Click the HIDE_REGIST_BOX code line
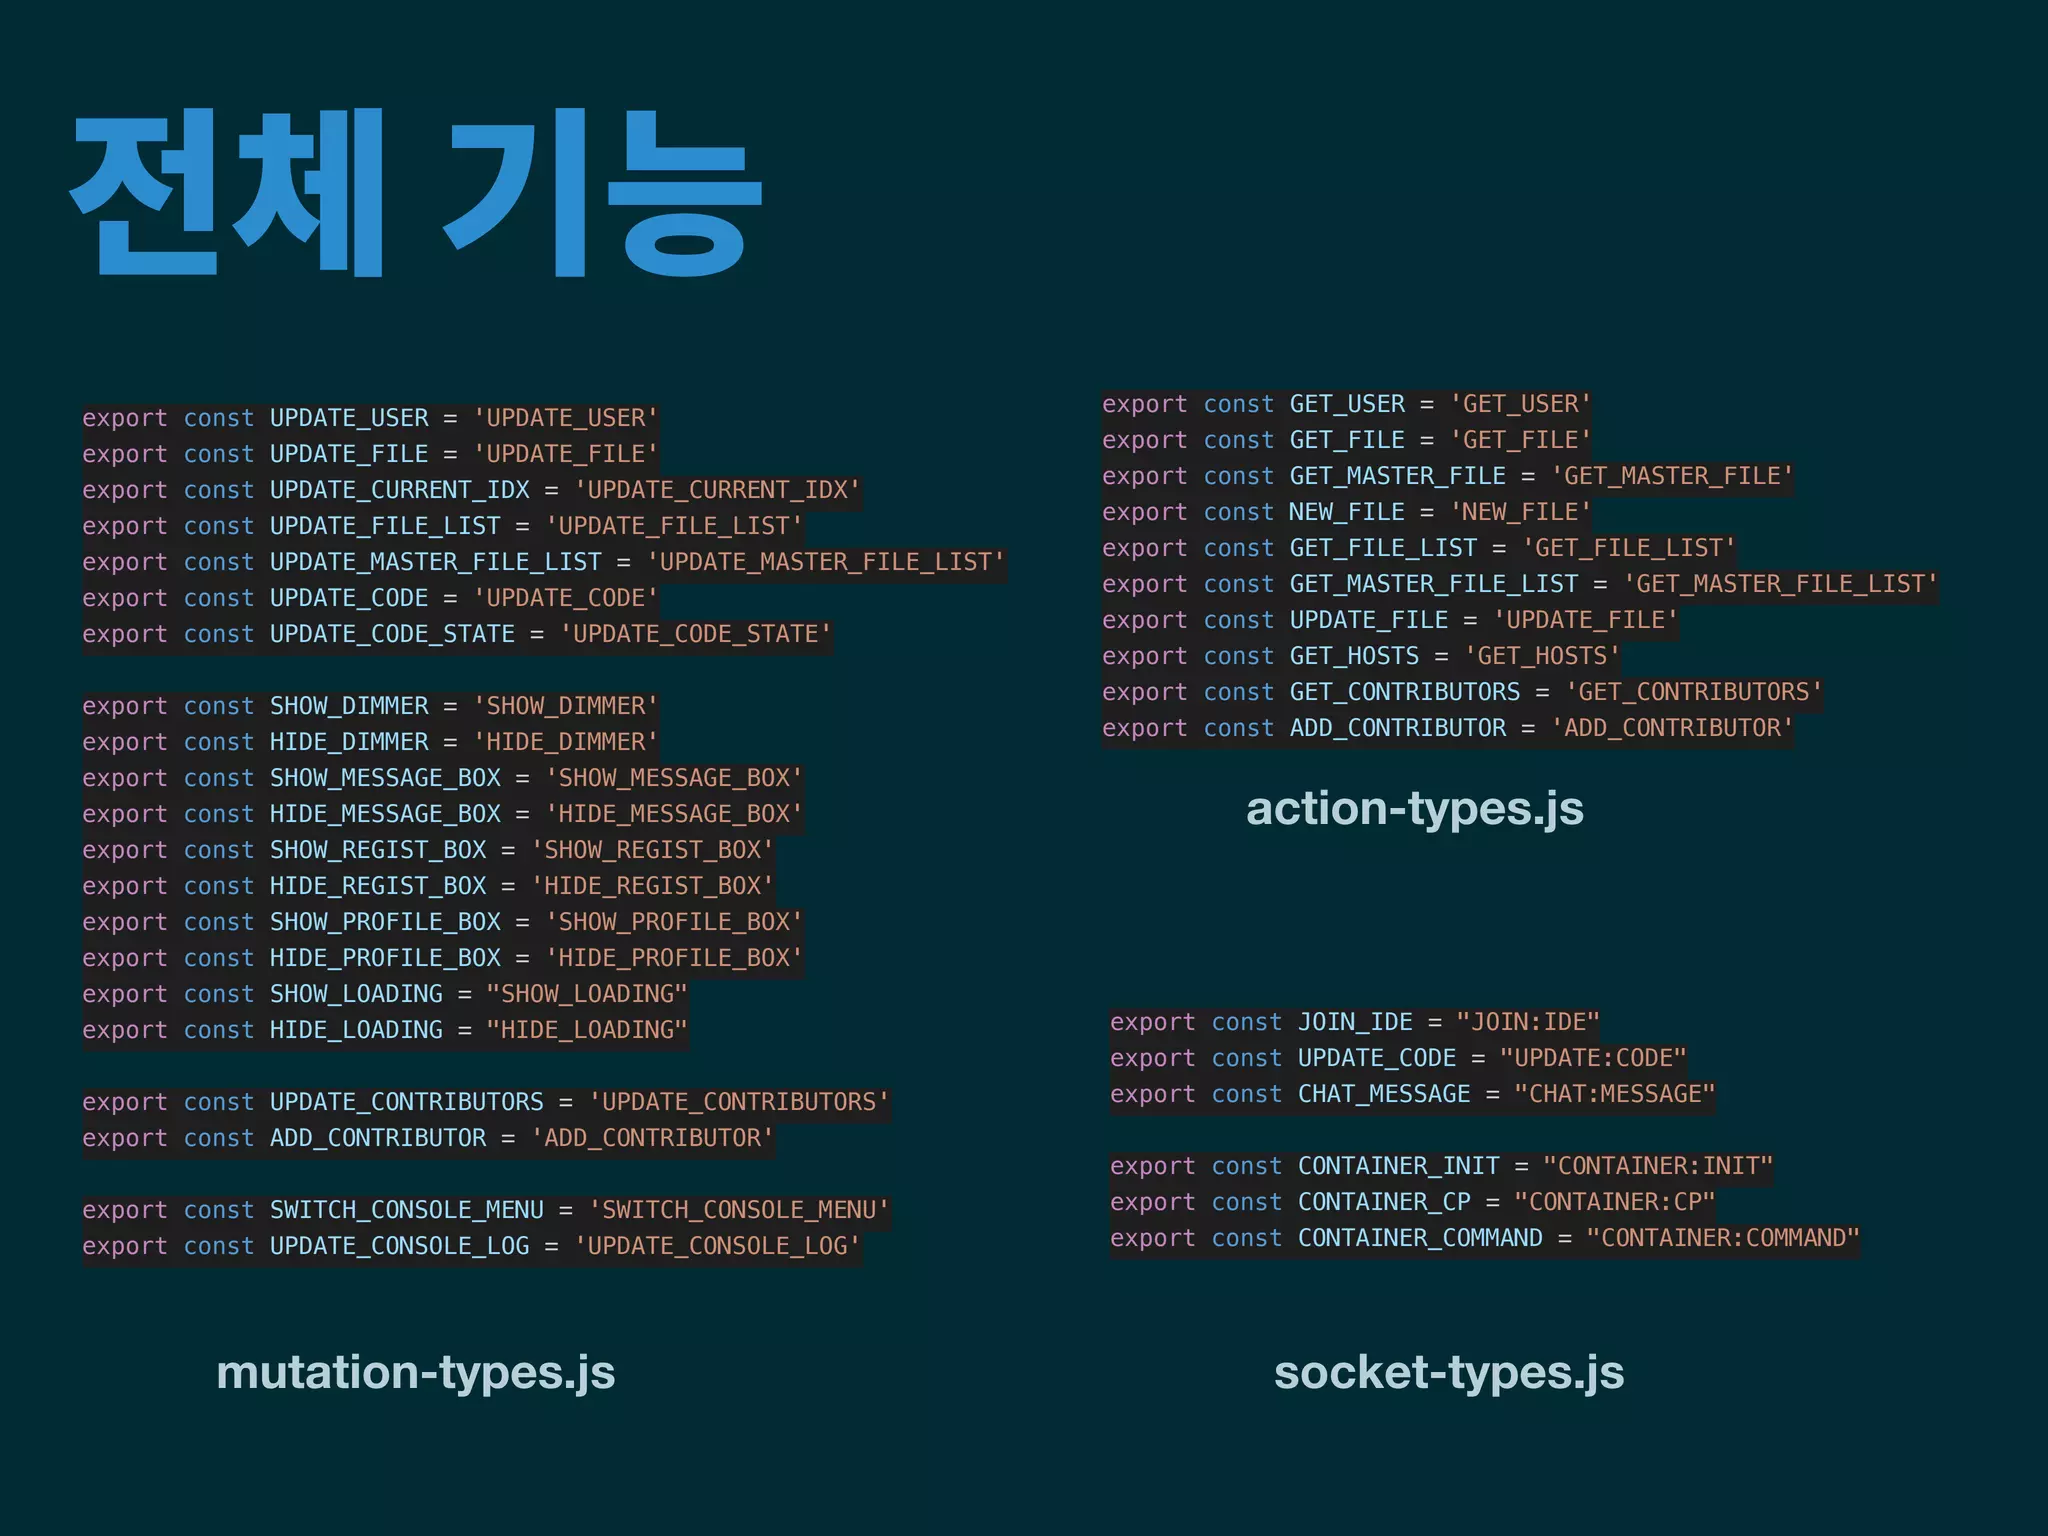This screenshot has width=2048, height=1536. 428,886
